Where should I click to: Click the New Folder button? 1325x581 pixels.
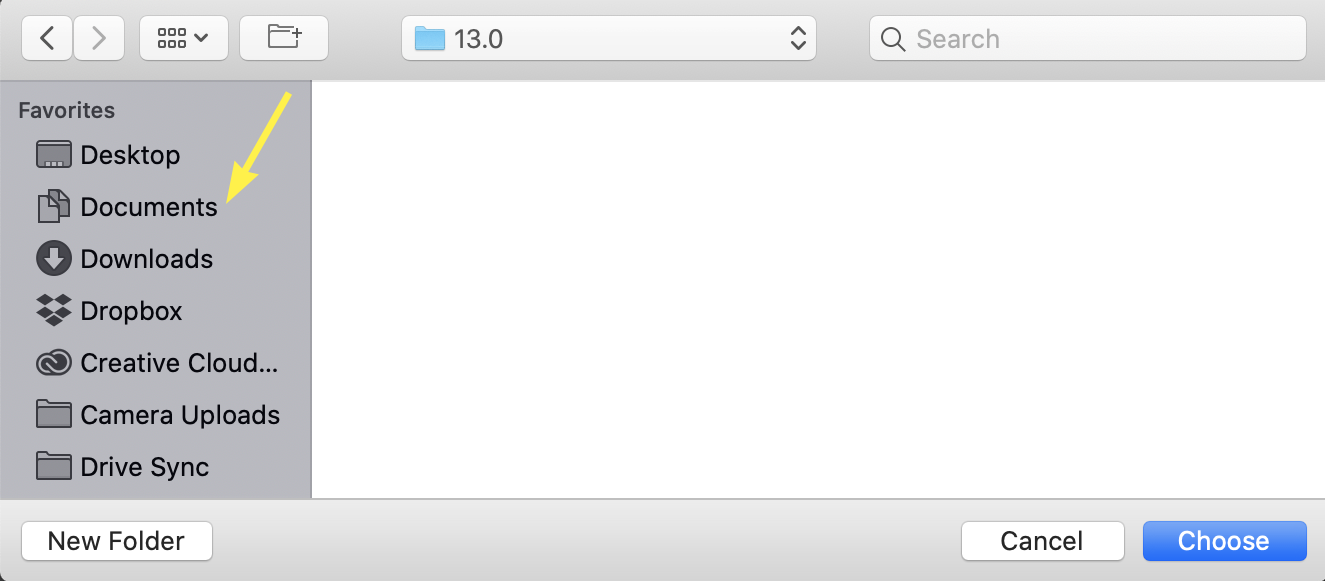(116, 541)
